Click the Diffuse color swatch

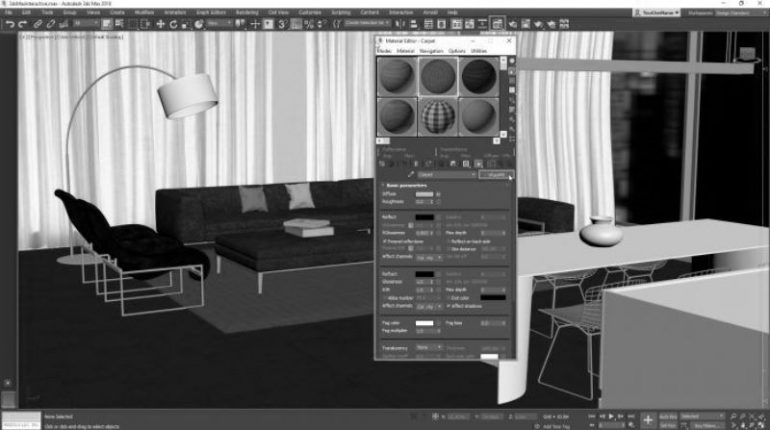(x=424, y=194)
